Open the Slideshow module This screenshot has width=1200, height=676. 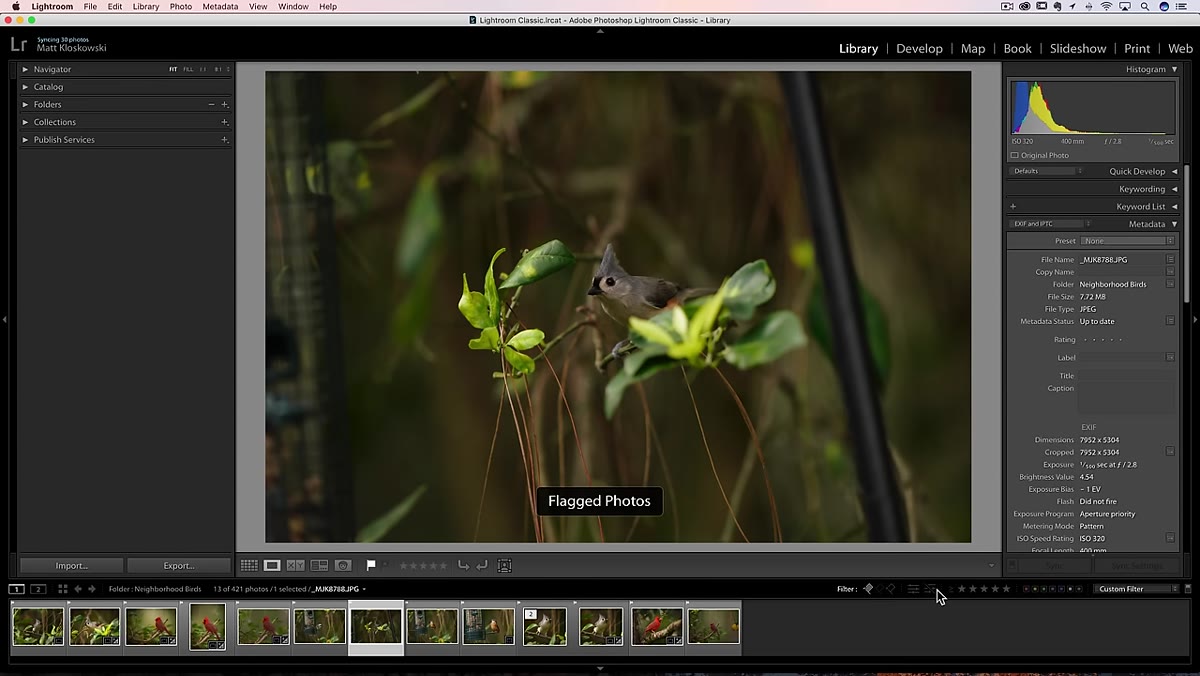[x=1078, y=48]
